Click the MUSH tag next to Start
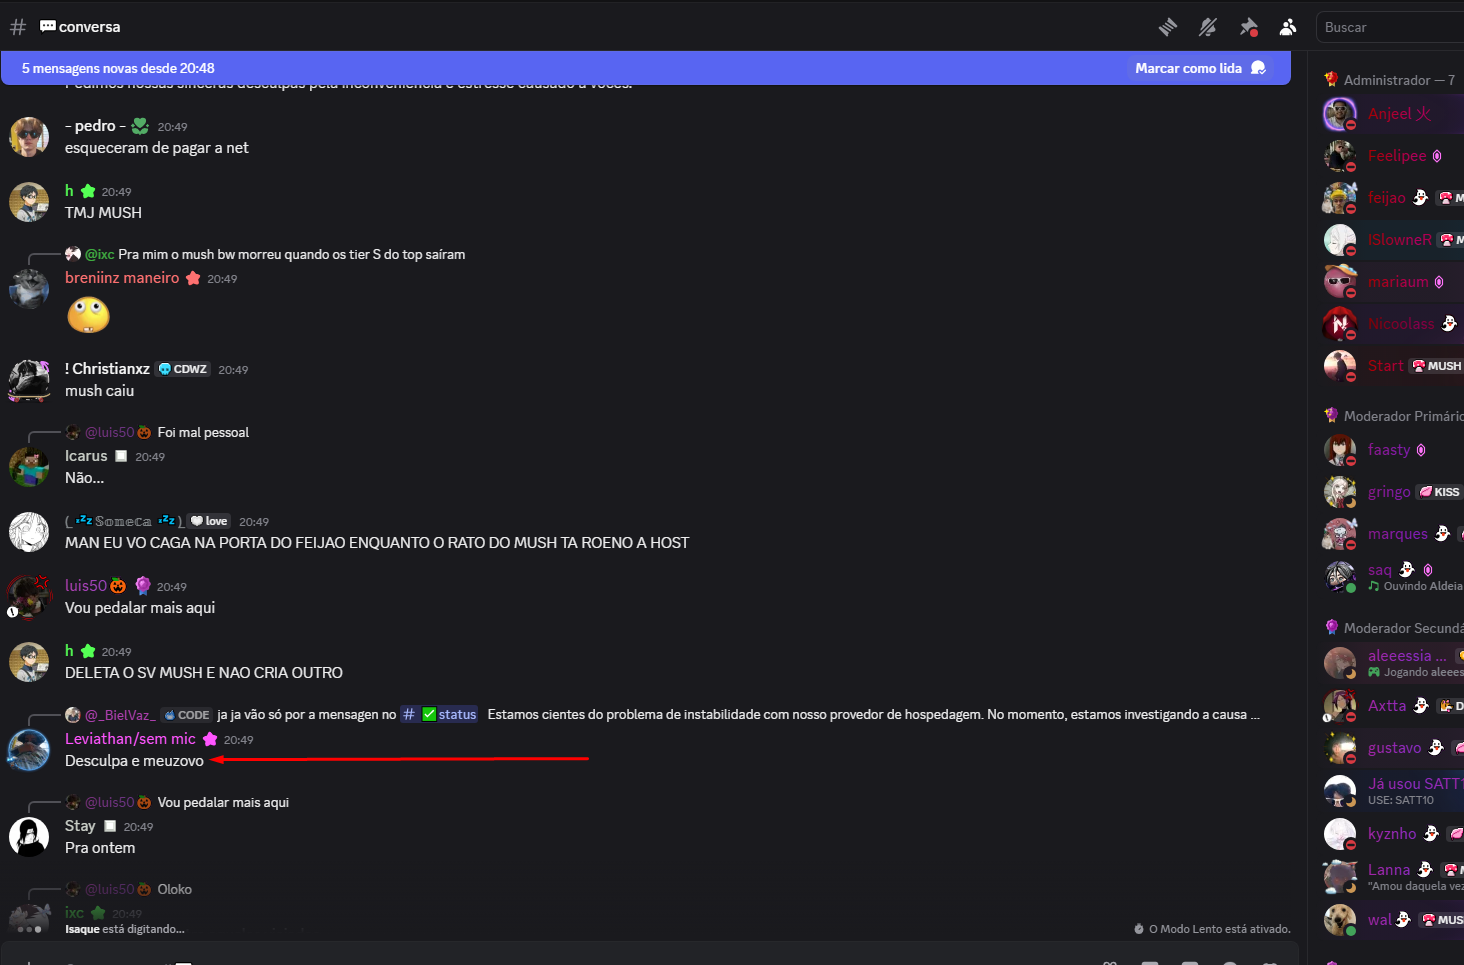 [1436, 366]
